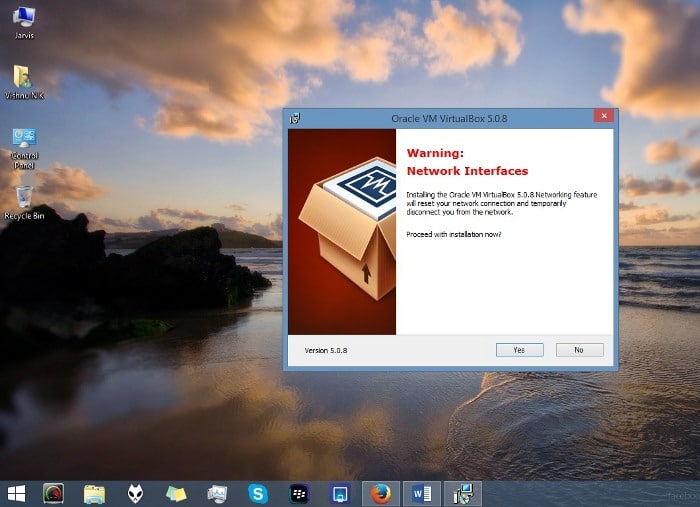Open the Recycle Bin
The width and height of the screenshot is (700, 507).
[24, 196]
